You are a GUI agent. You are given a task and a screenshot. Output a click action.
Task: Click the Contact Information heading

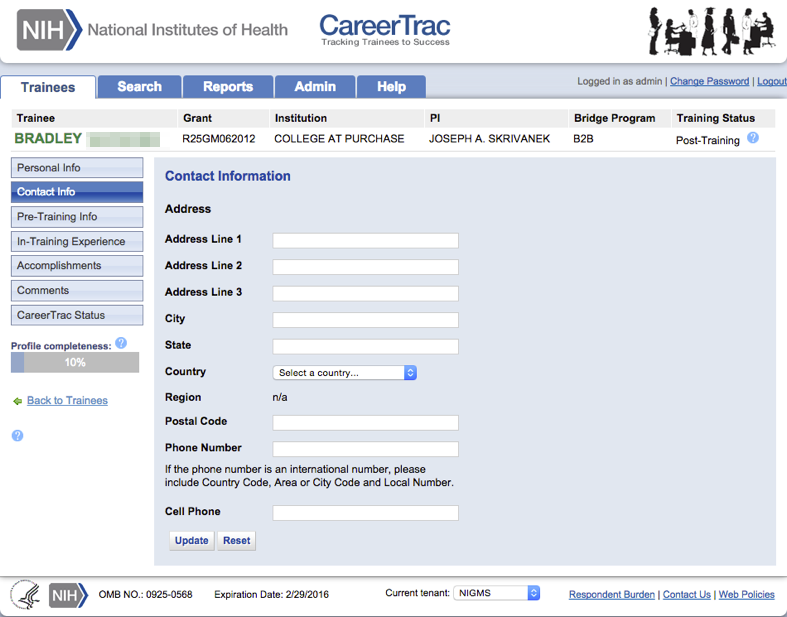pyautogui.click(x=228, y=176)
